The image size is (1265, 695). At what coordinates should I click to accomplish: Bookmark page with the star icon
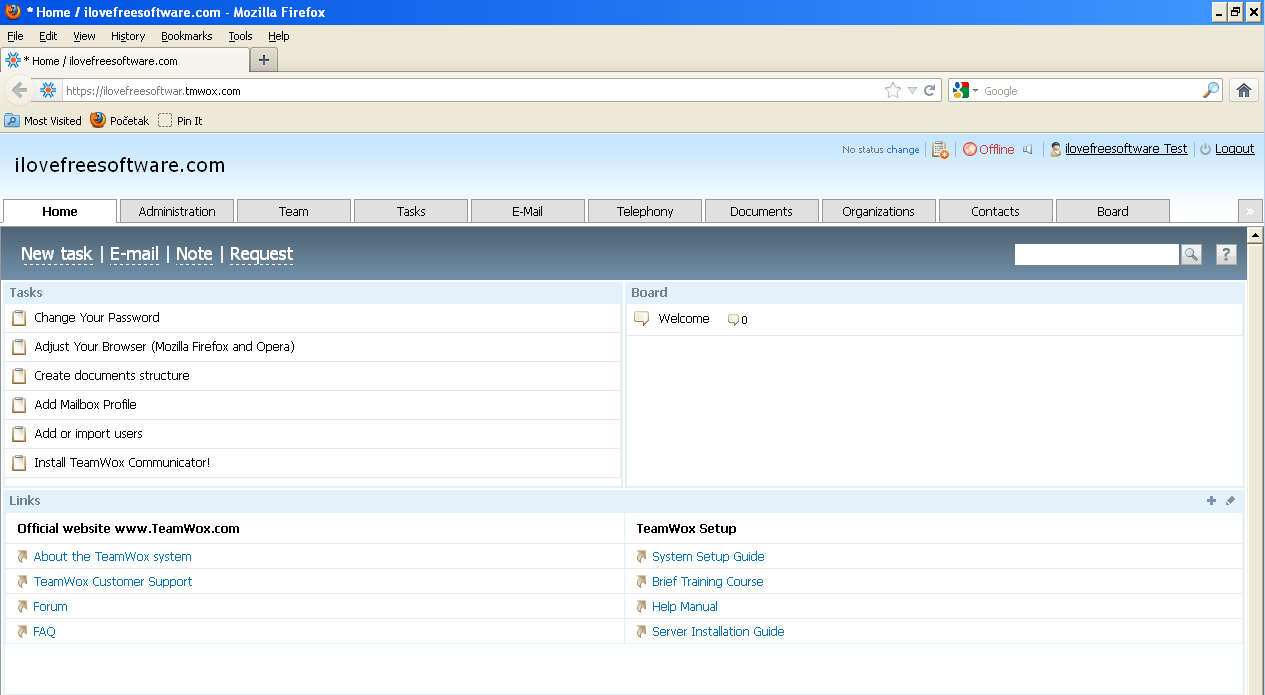[892, 90]
